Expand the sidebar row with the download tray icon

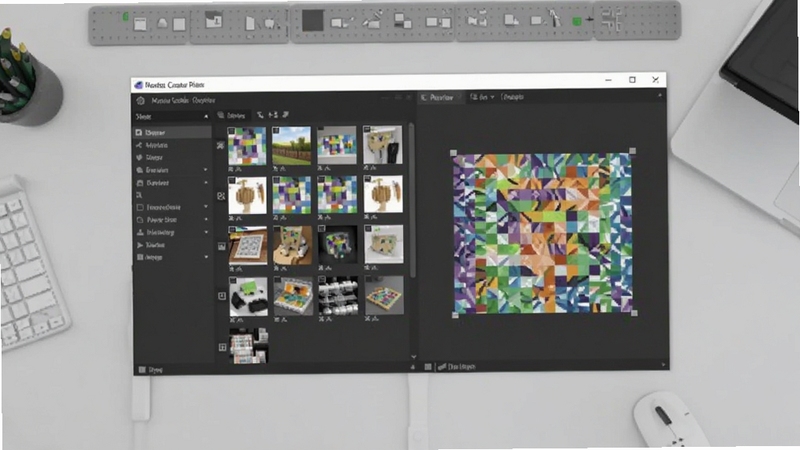pyautogui.click(x=172, y=232)
